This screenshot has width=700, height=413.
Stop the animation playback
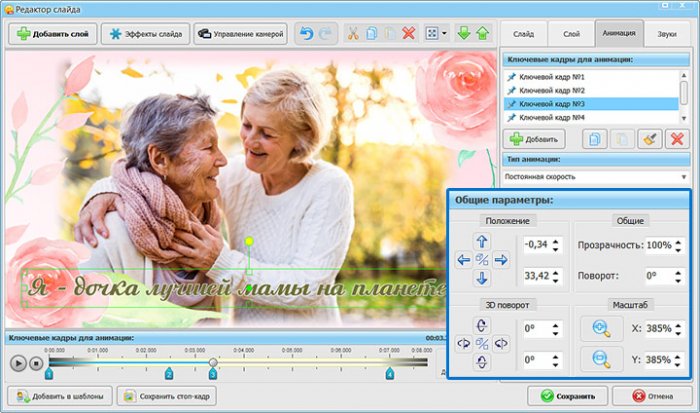point(36,363)
